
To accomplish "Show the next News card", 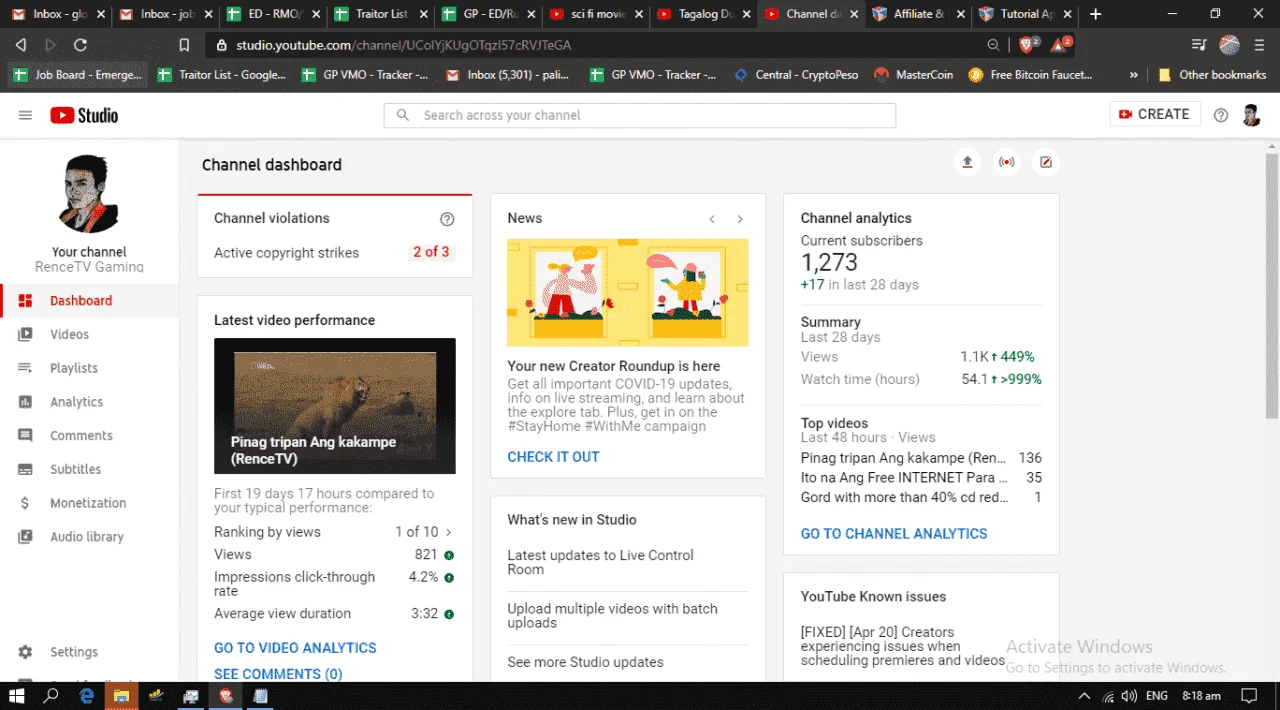I will point(740,219).
